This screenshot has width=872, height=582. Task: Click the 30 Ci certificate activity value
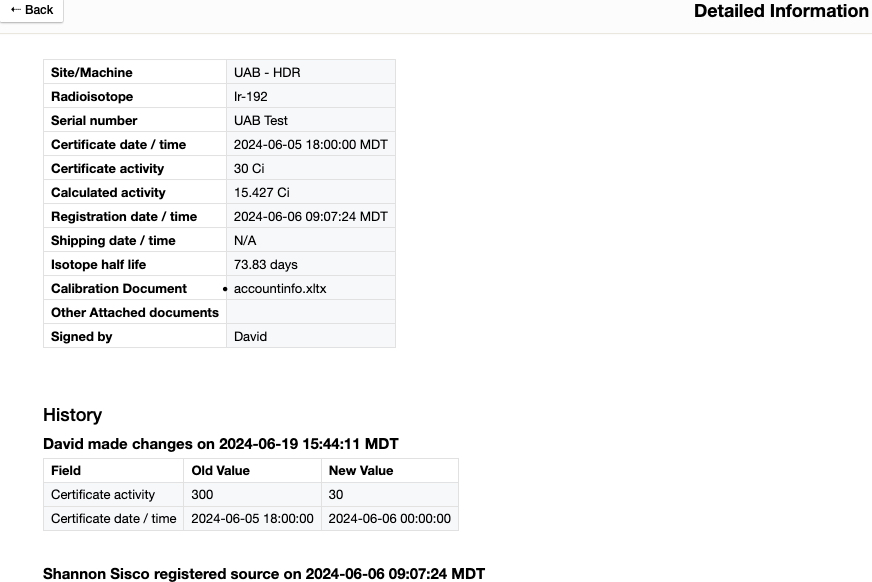(249, 169)
